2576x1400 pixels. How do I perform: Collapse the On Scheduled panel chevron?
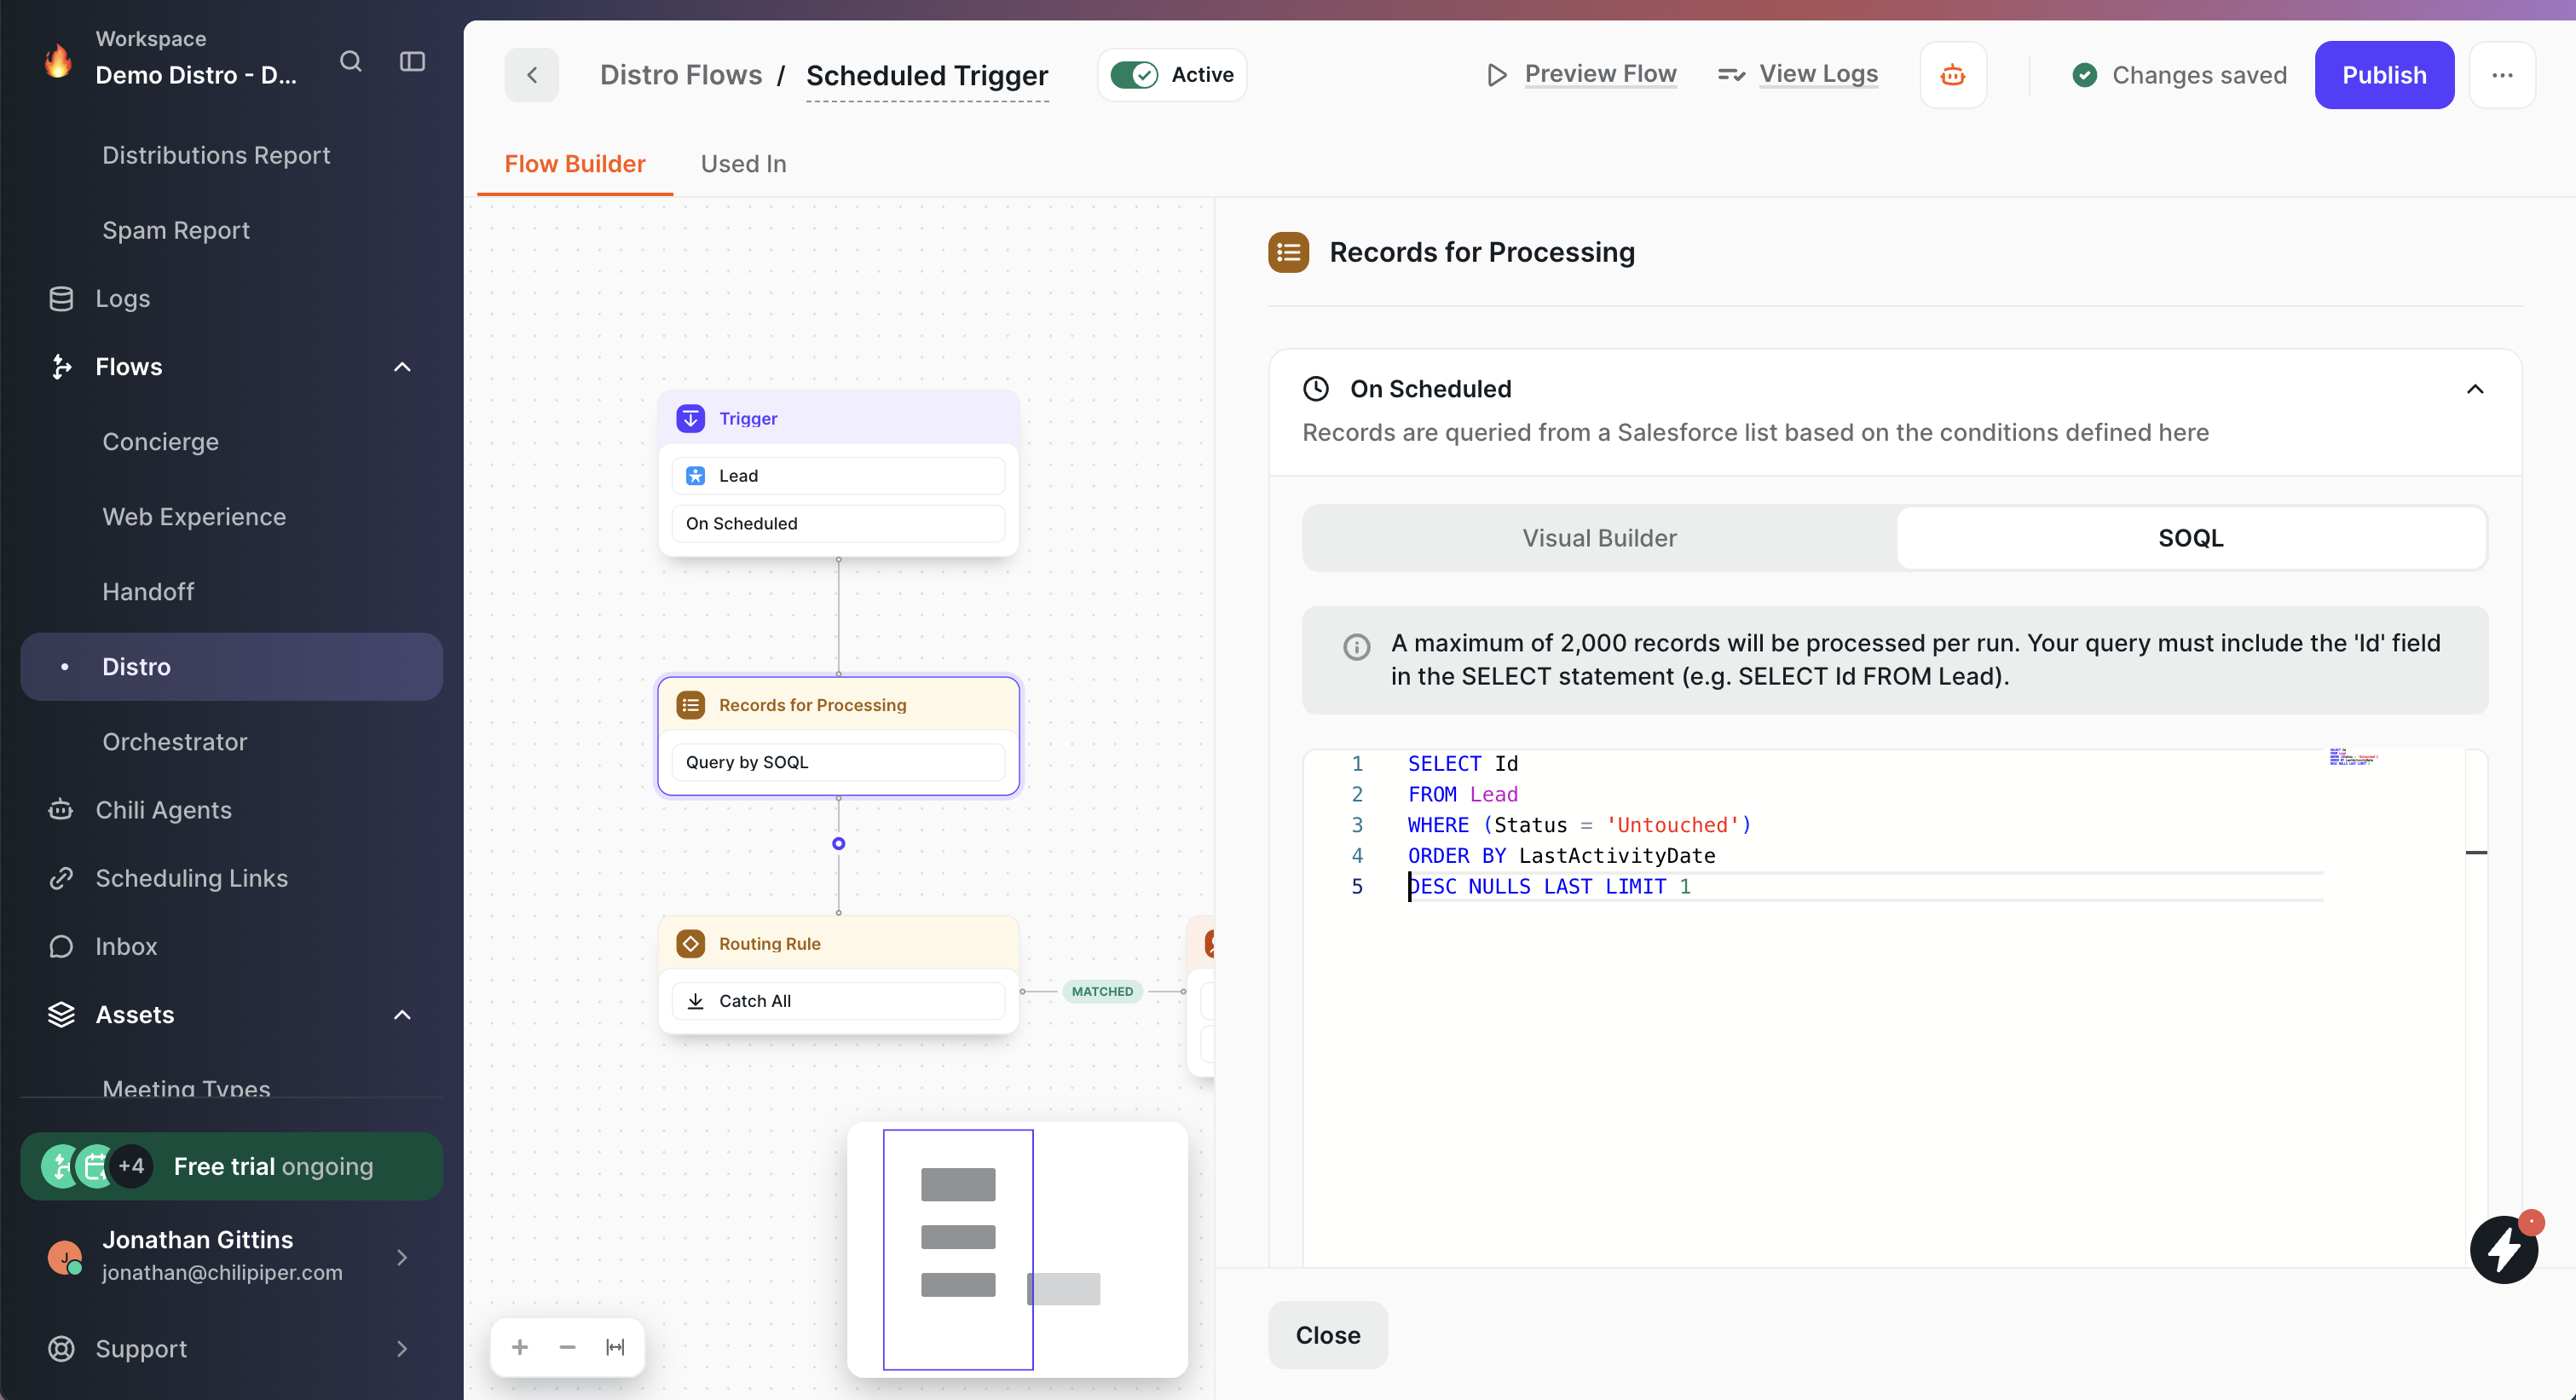coord(2475,389)
